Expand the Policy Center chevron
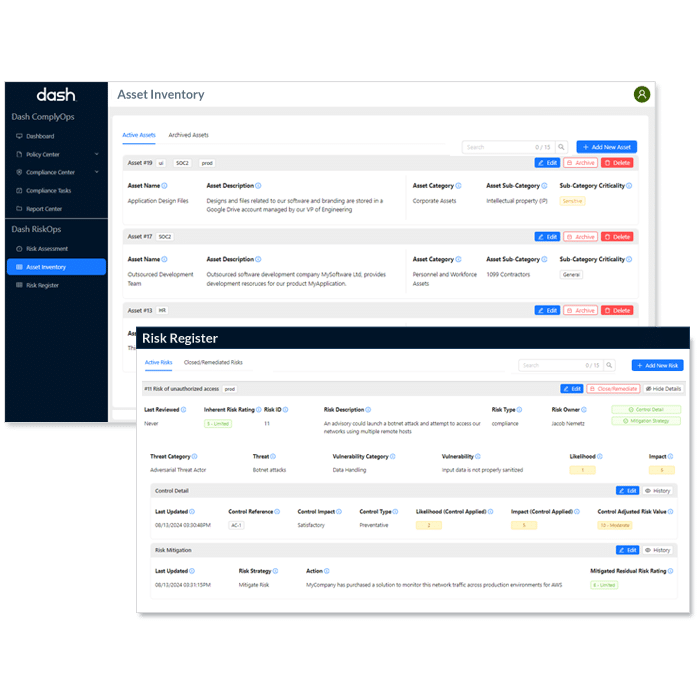This screenshot has height=700, width=700. pos(96,154)
